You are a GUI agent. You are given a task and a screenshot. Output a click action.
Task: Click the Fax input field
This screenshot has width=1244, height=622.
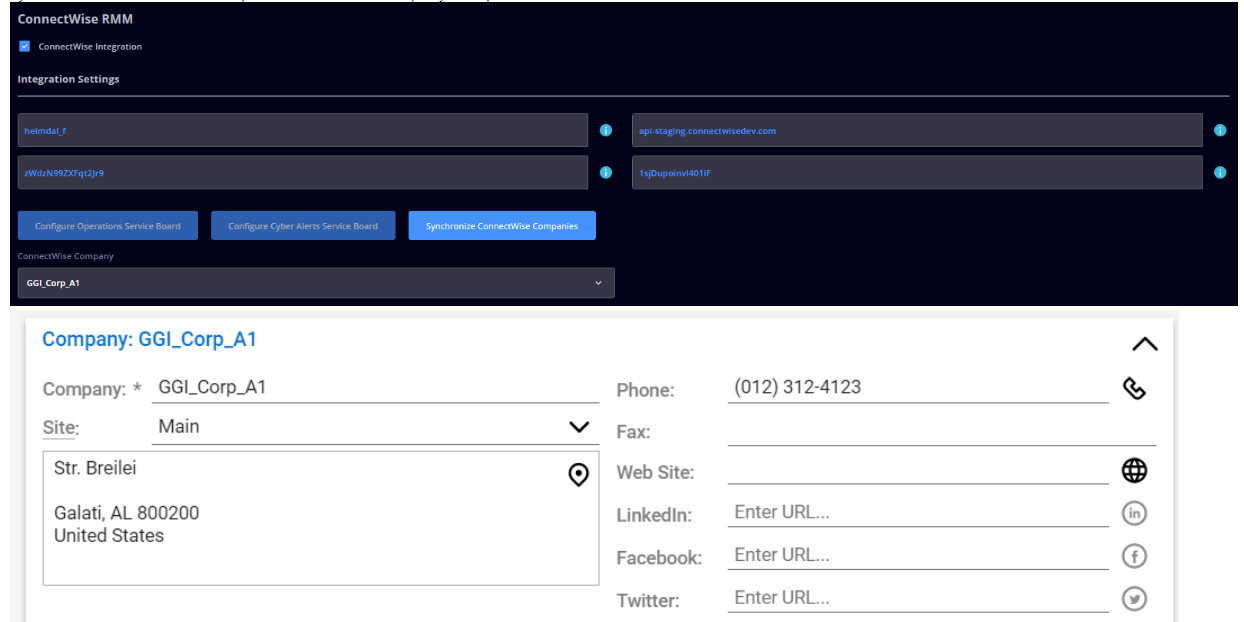(x=942, y=430)
